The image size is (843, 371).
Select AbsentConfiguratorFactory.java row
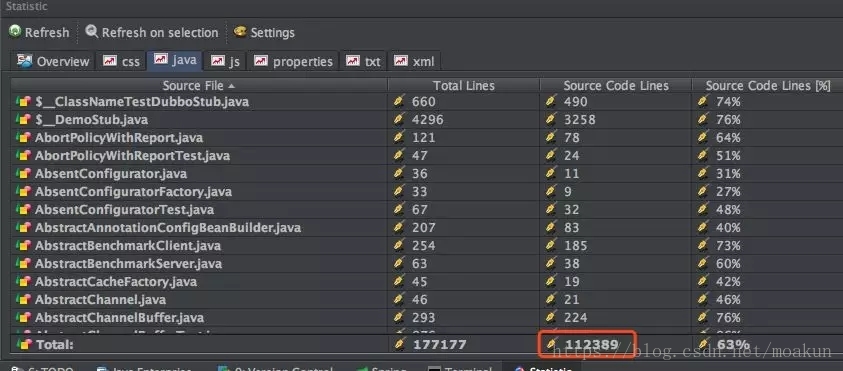427,191
